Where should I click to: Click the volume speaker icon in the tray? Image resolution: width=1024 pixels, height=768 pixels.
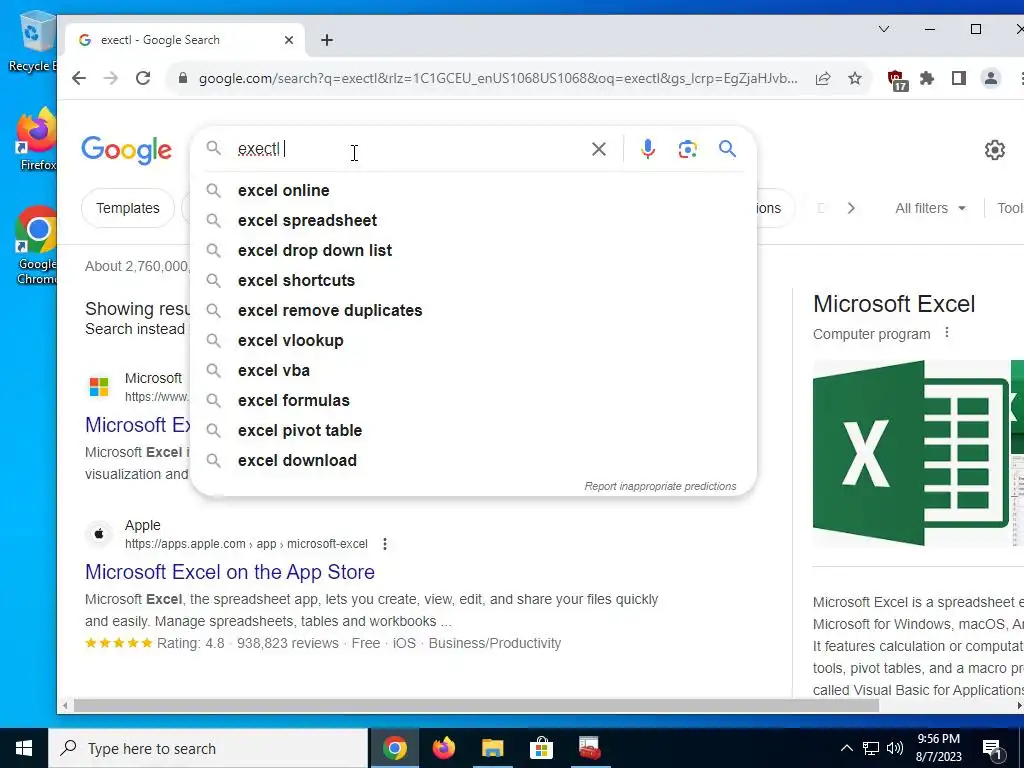tap(895, 748)
